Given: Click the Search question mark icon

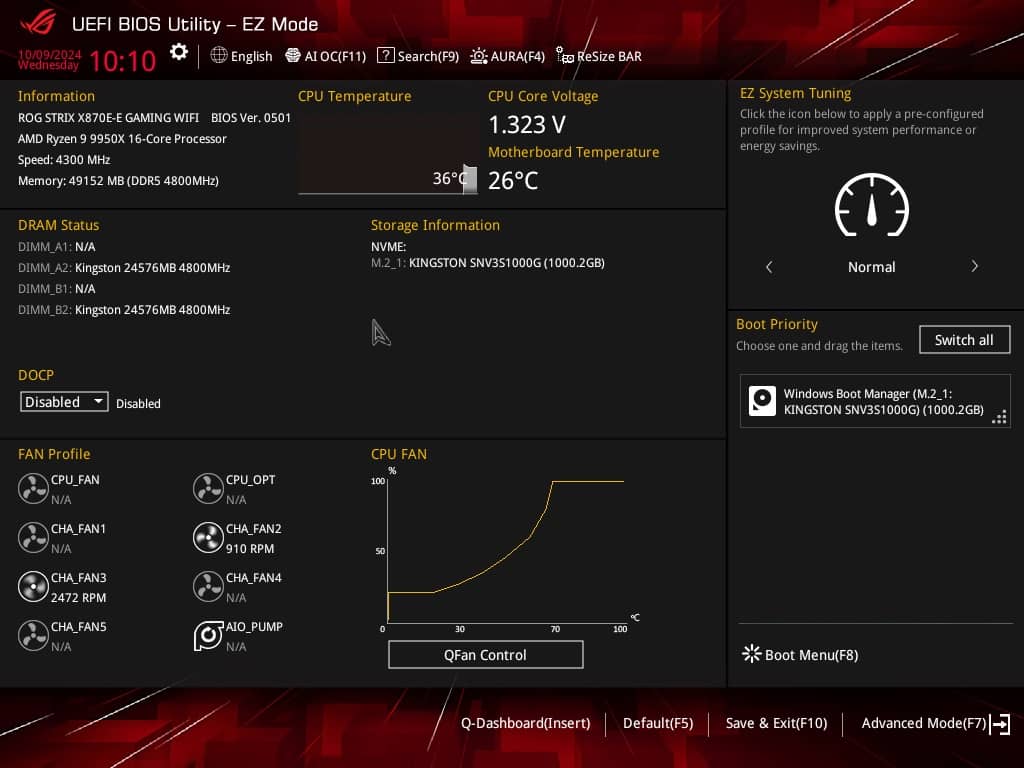Looking at the screenshot, I should pos(385,56).
